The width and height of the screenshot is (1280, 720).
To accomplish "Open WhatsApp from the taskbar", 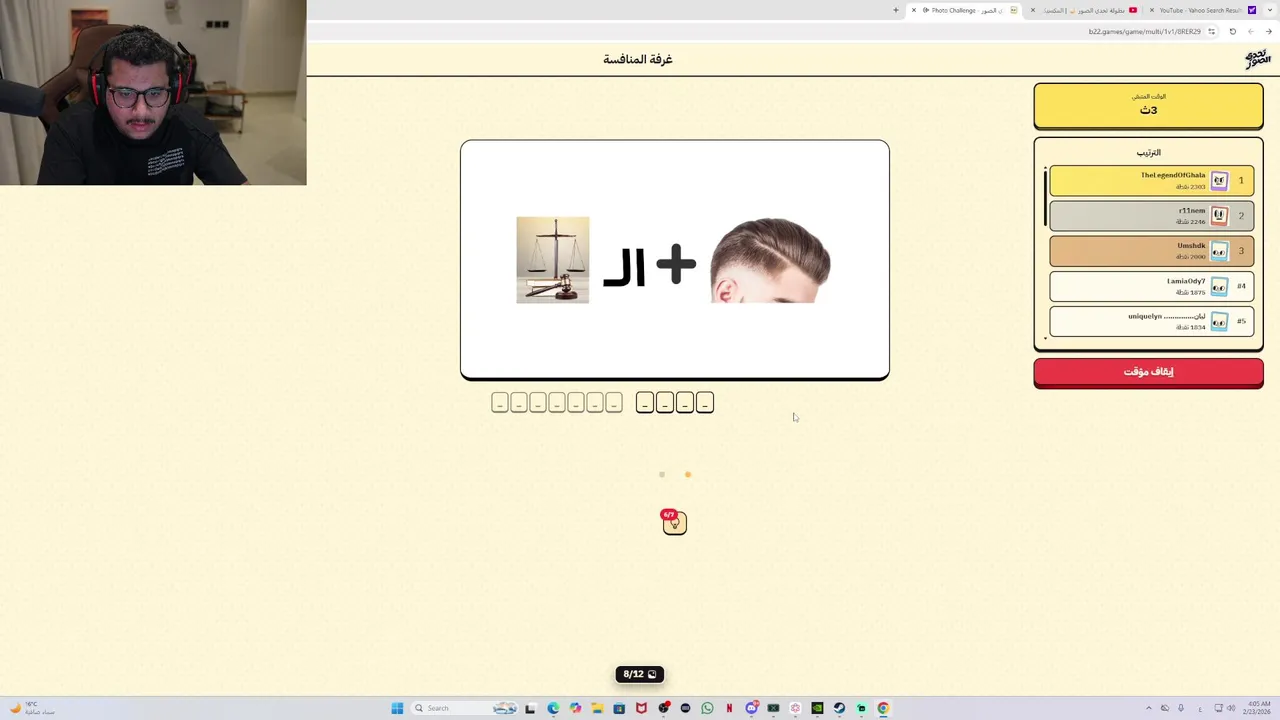I will 707,708.
